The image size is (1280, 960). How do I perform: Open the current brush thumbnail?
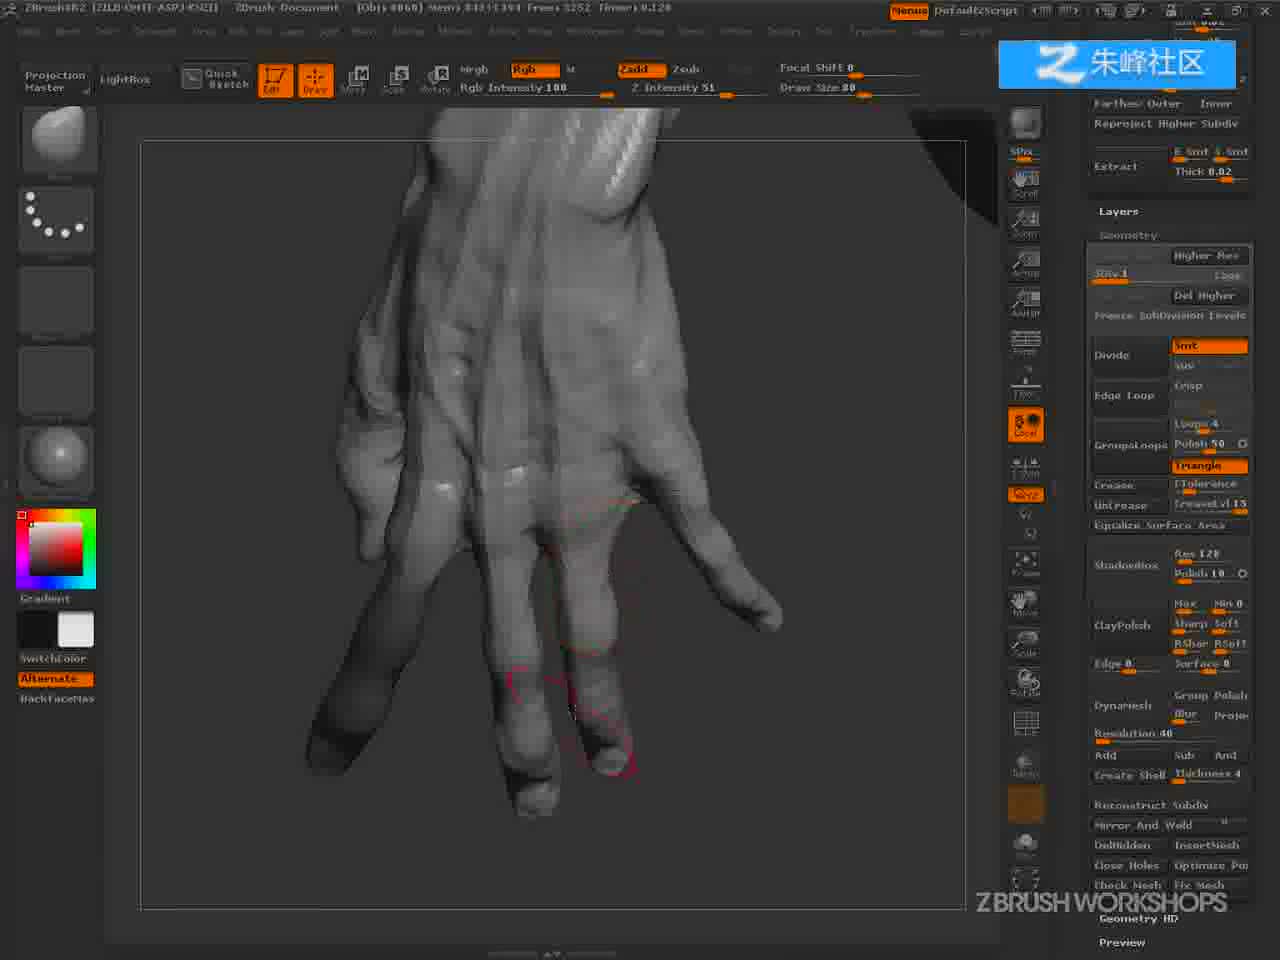[x=59, y=139]
